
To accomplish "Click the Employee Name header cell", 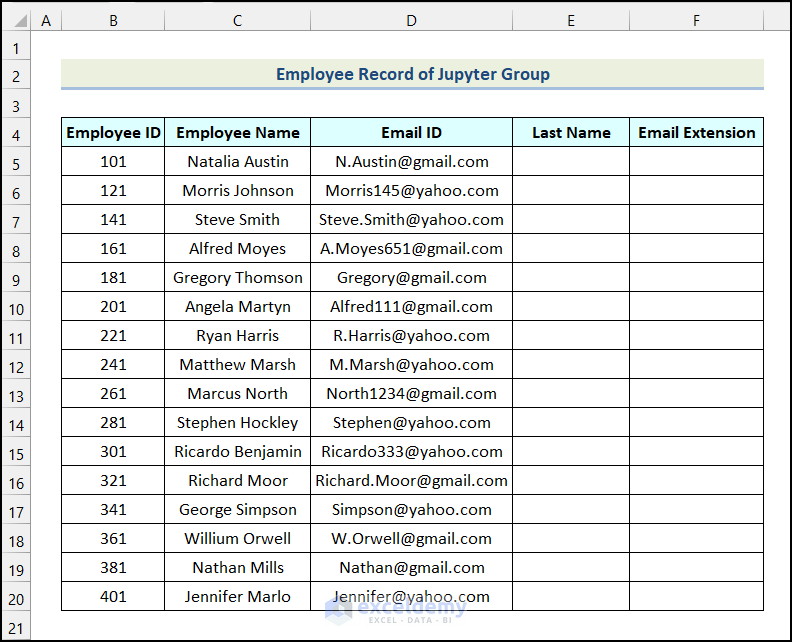I will click(x=237, y=132).
